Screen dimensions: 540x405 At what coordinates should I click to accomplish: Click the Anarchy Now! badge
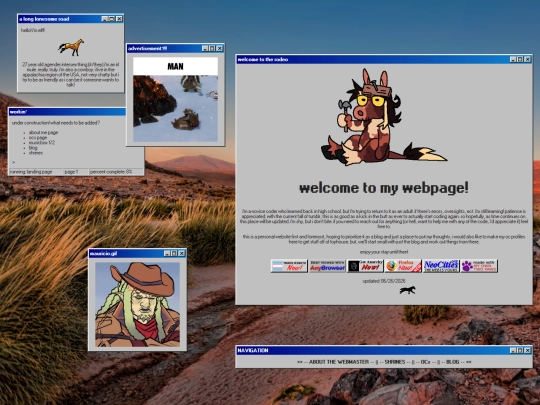click(x=365, y=266)
